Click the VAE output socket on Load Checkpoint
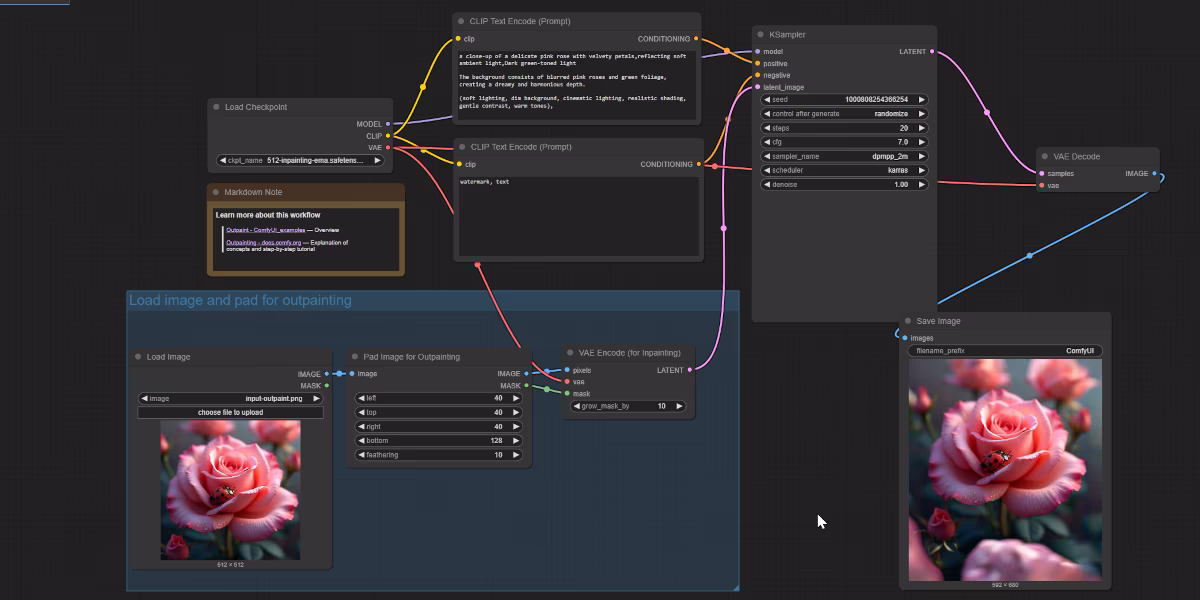Image resolution: width=1200 pixels, height=600 pixels. point(388,148)
